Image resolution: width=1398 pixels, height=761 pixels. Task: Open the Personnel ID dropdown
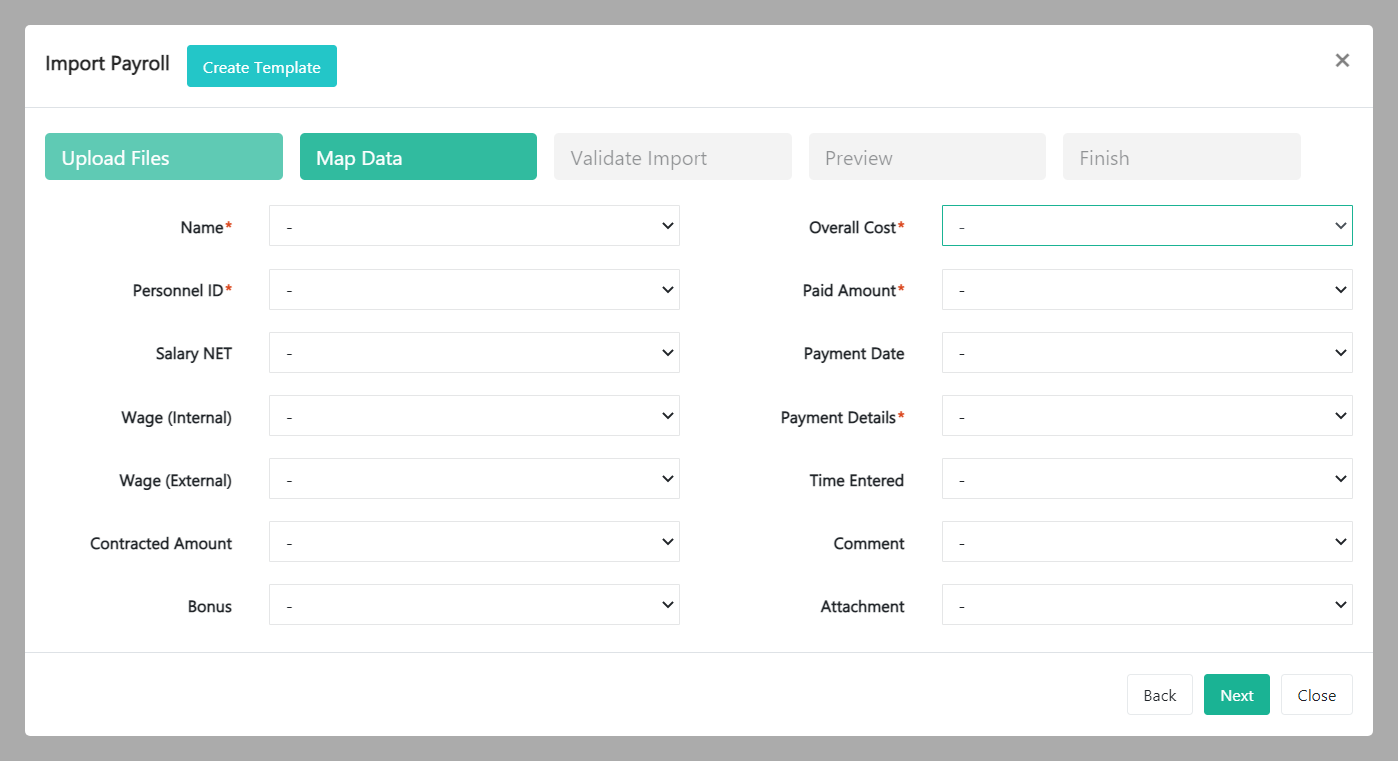point(474,289)
